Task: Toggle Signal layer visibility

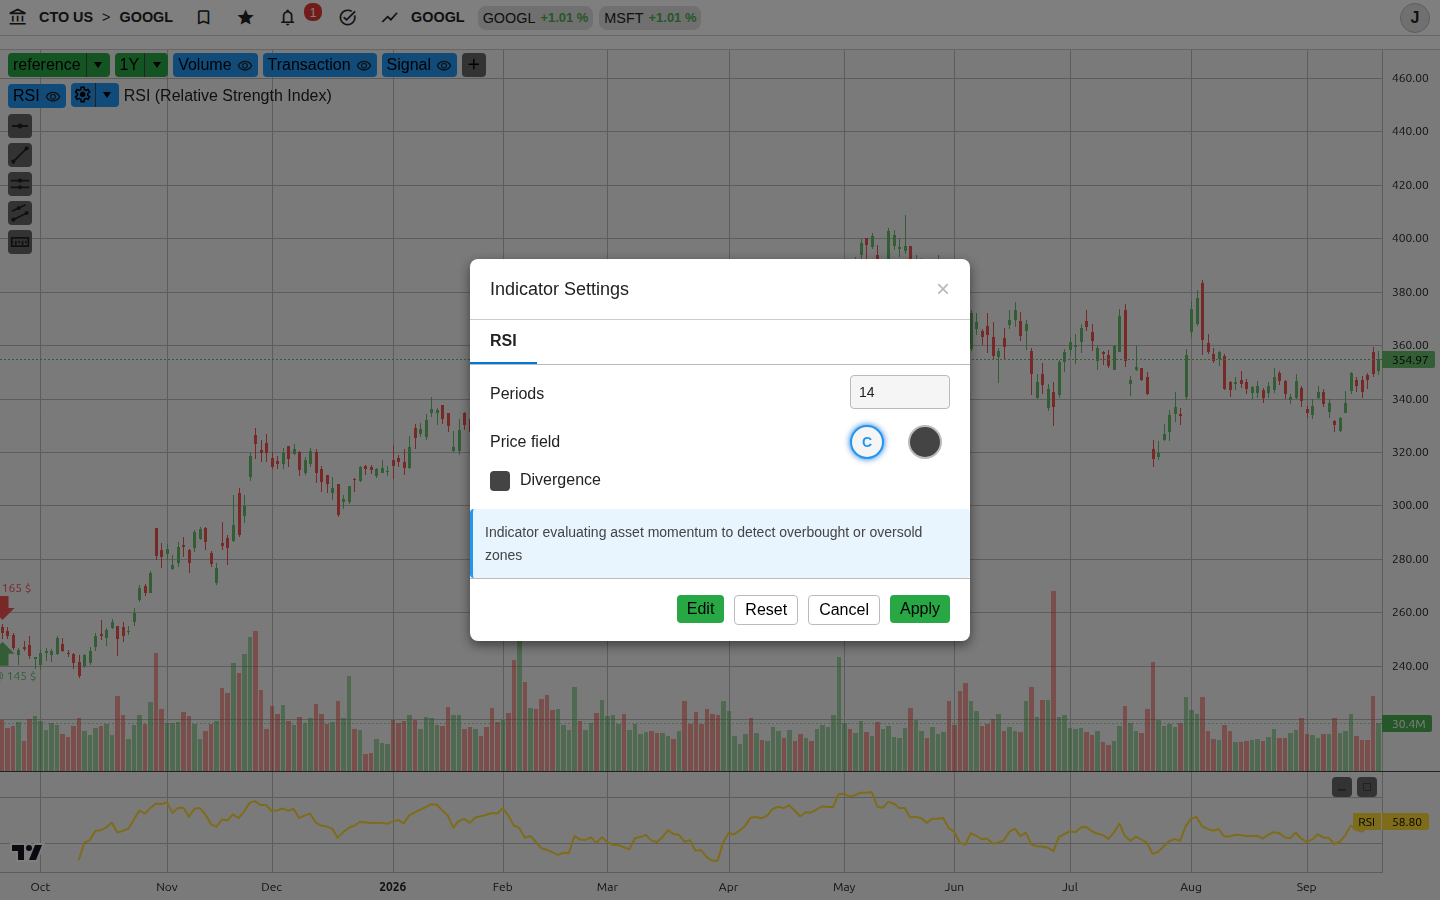Action: [x=444, y=65]
